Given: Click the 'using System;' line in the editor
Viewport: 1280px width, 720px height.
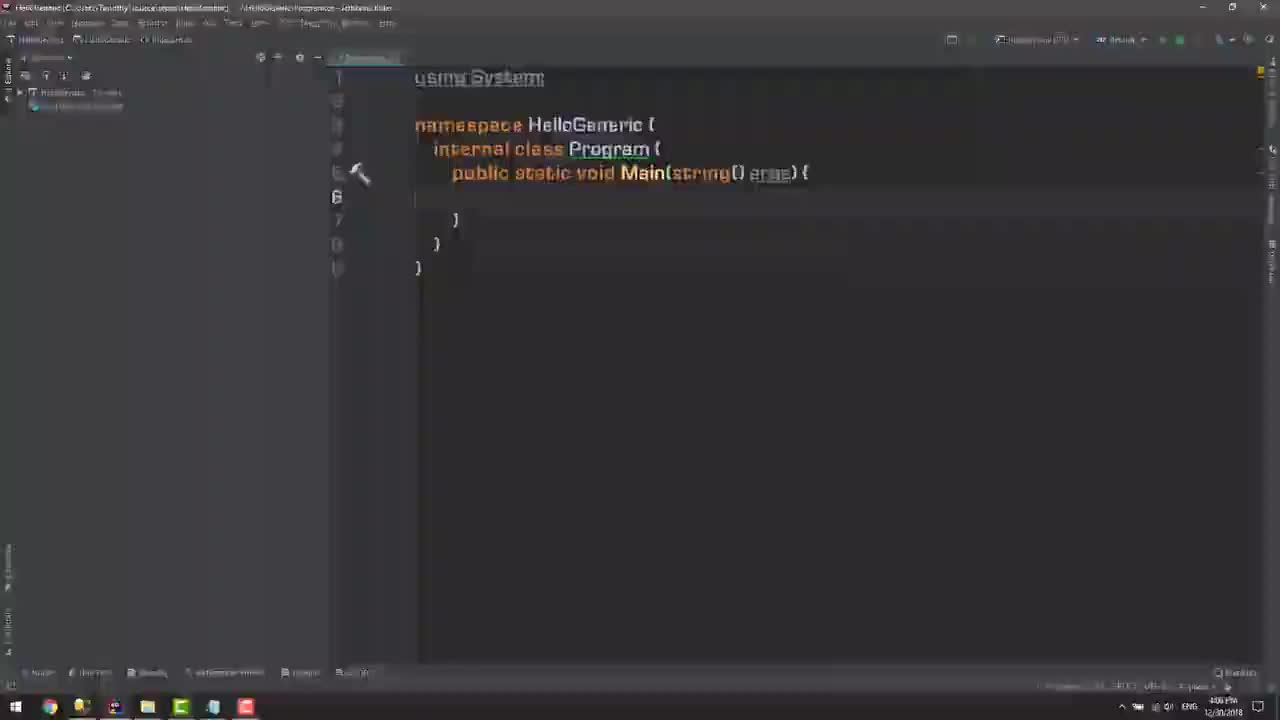Looking at the screenshot, I should tap(479, 78).
